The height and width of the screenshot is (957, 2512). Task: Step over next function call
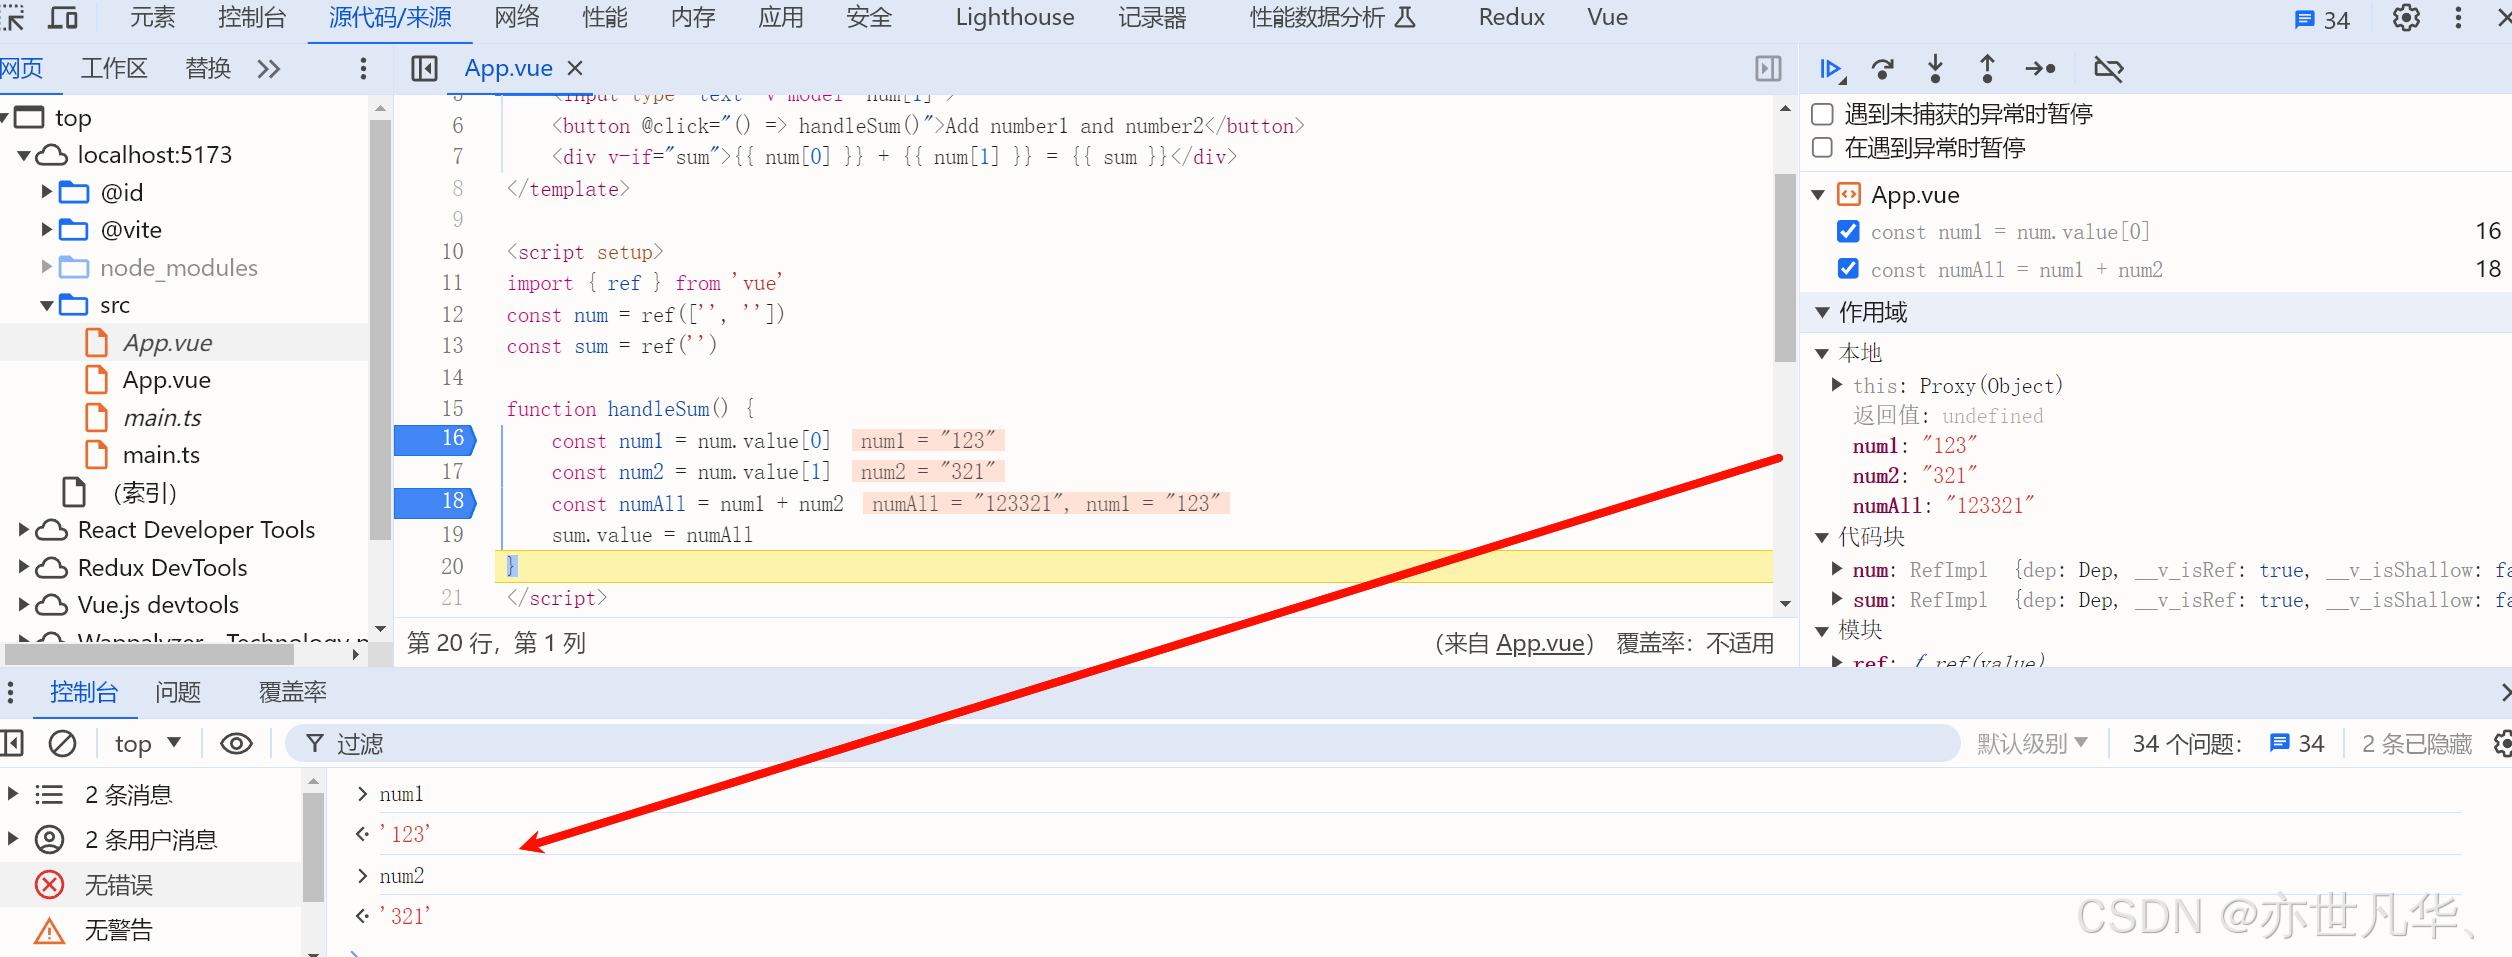coord(1883,69)
